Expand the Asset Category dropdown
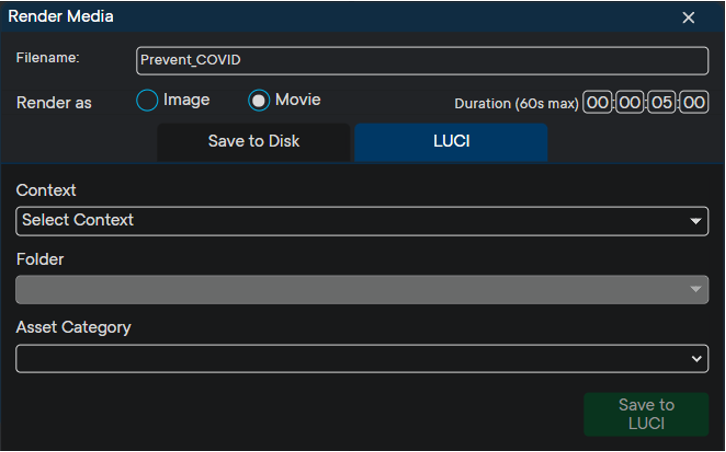 362,358
